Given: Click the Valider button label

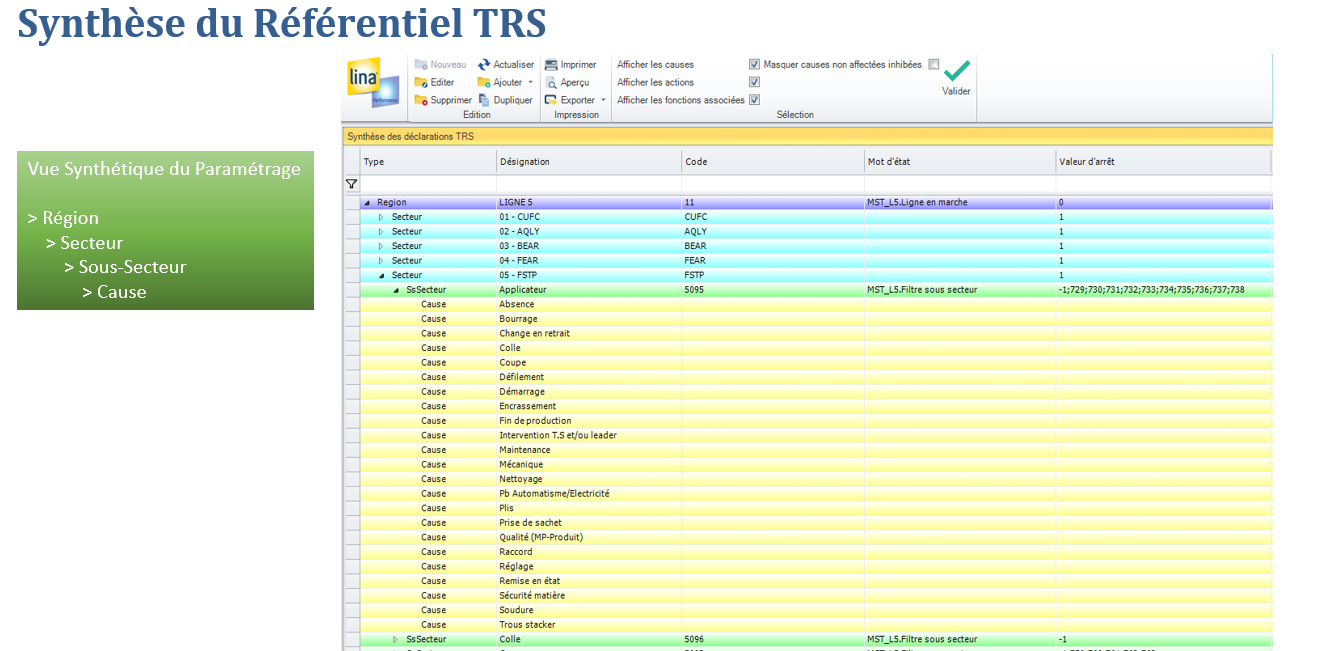Looking at the screenshot, I should pyautogui.click(x=956, y=91).
